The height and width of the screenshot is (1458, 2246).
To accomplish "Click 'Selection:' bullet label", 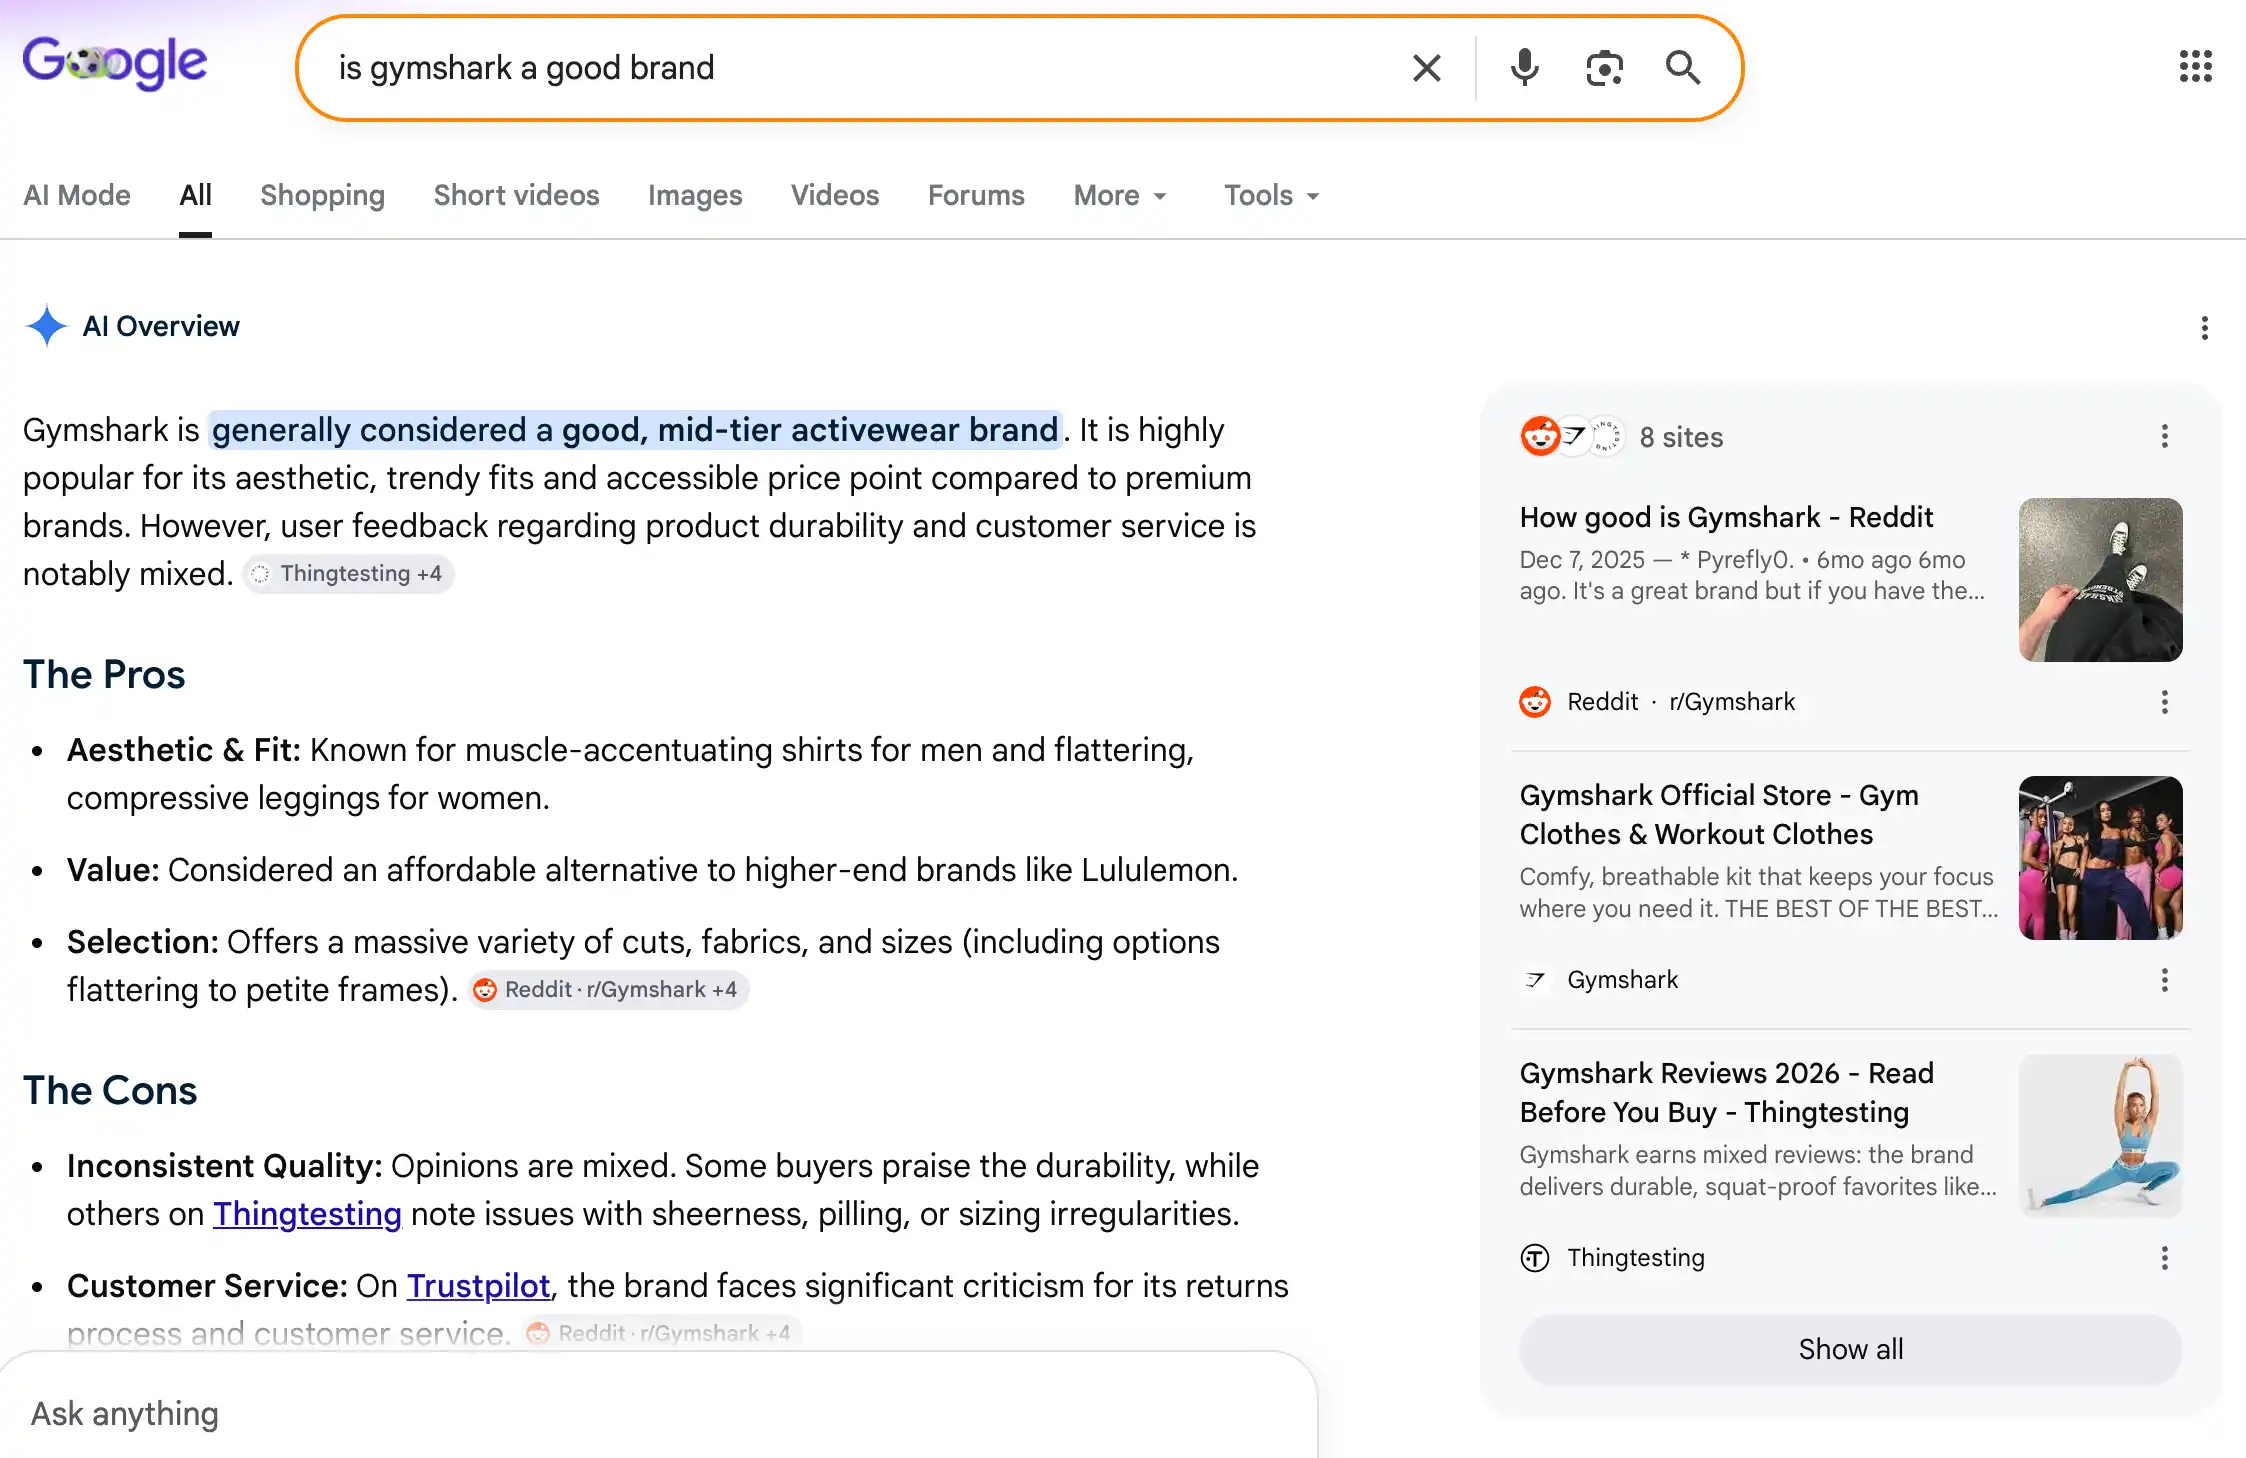I will pos(142,942).
